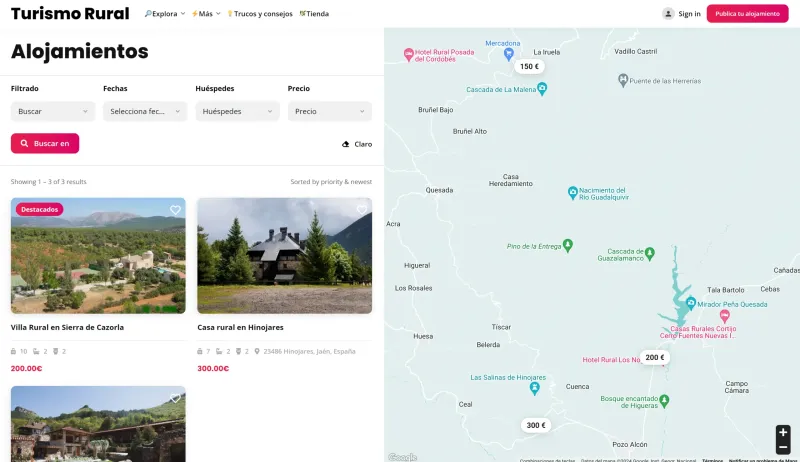Viewport: 800px width, 462px height.
Task: Go to the Tienda page
Action: (x=314, y=14)
